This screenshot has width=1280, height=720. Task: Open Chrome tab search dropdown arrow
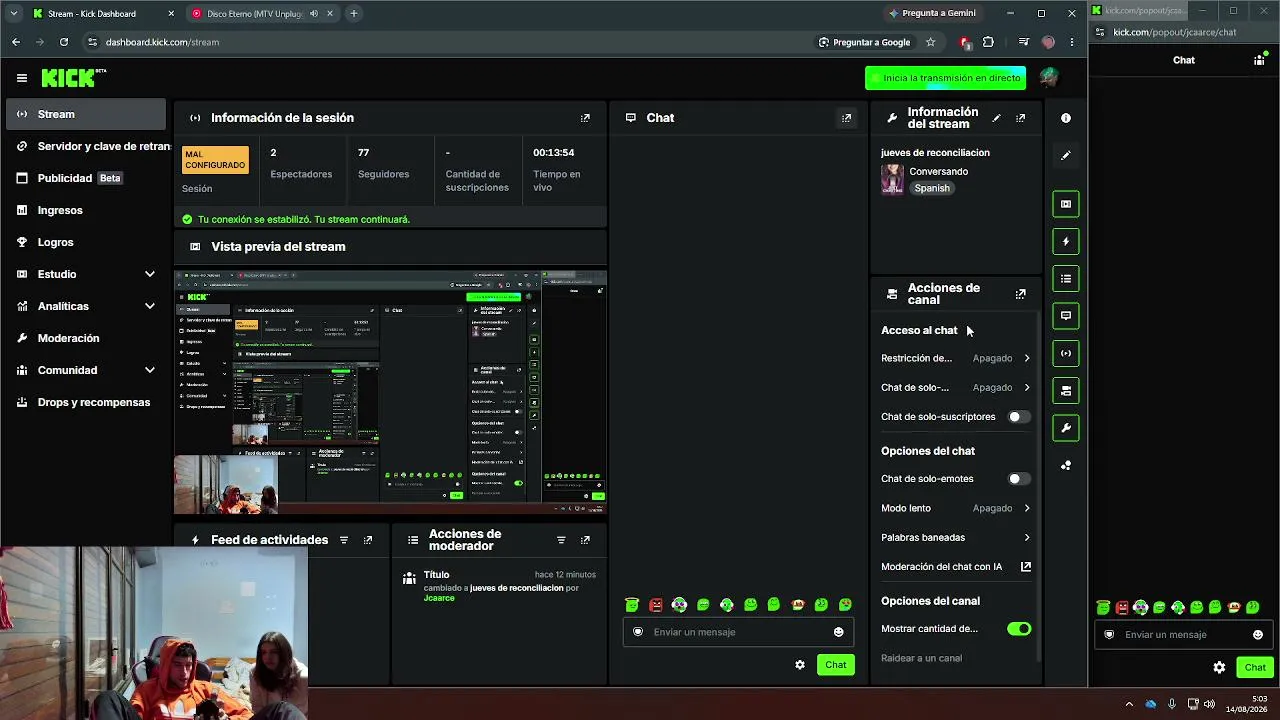click(13, 14)
